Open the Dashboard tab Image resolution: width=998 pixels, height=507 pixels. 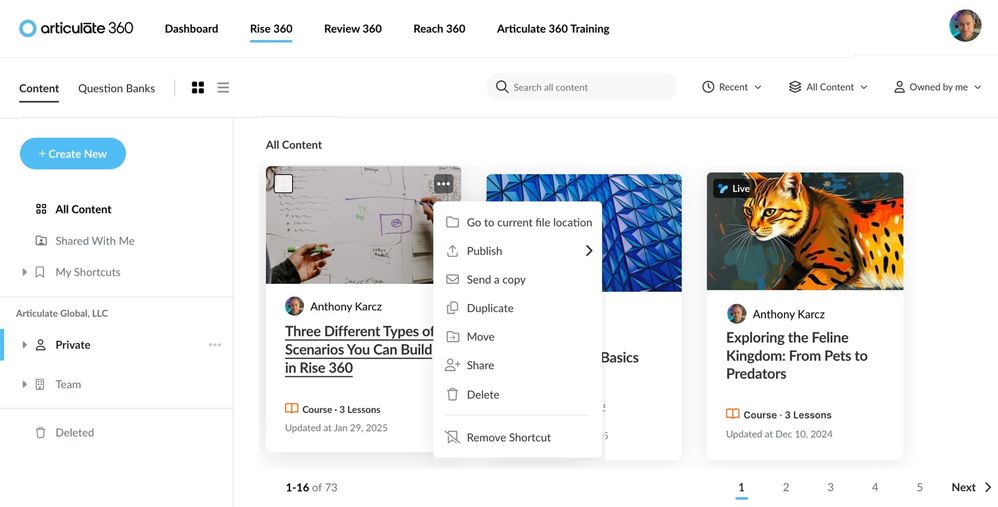pos(191,29)
